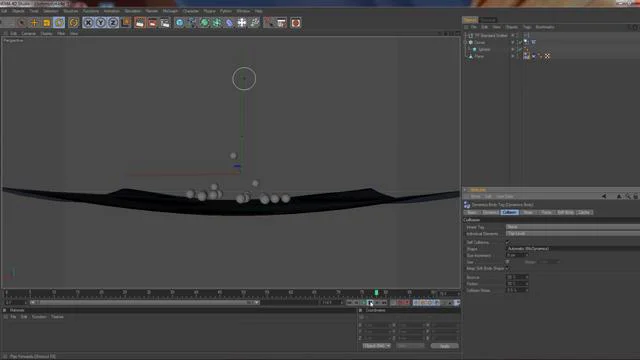Screen dimensions: 640x360
Task: Click the Bounce value field
Action: point(516,277)
